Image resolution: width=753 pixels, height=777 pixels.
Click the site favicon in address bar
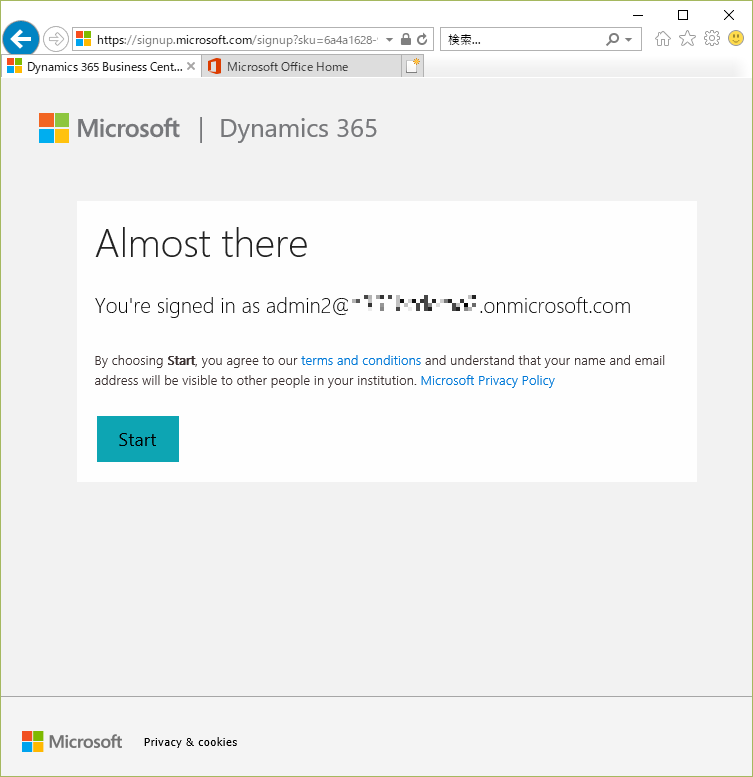click(84, 39)
